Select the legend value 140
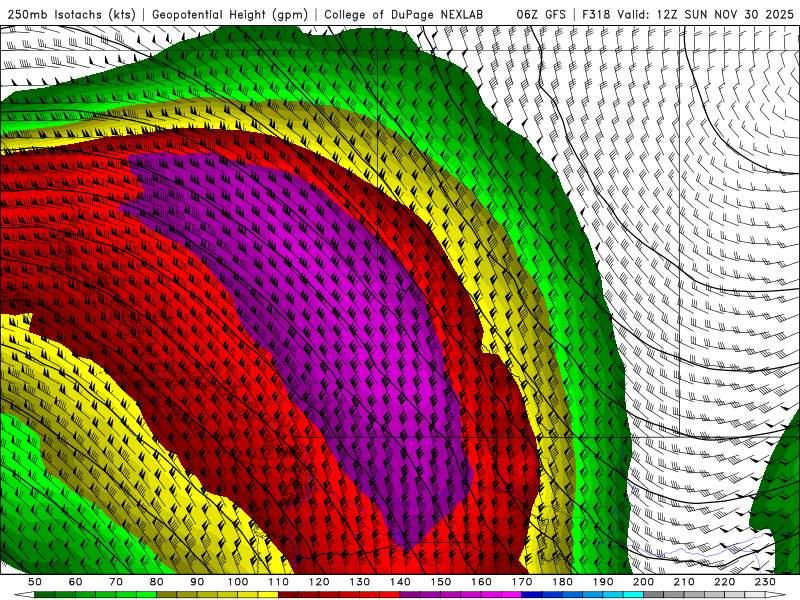 [x=400, y=582]
